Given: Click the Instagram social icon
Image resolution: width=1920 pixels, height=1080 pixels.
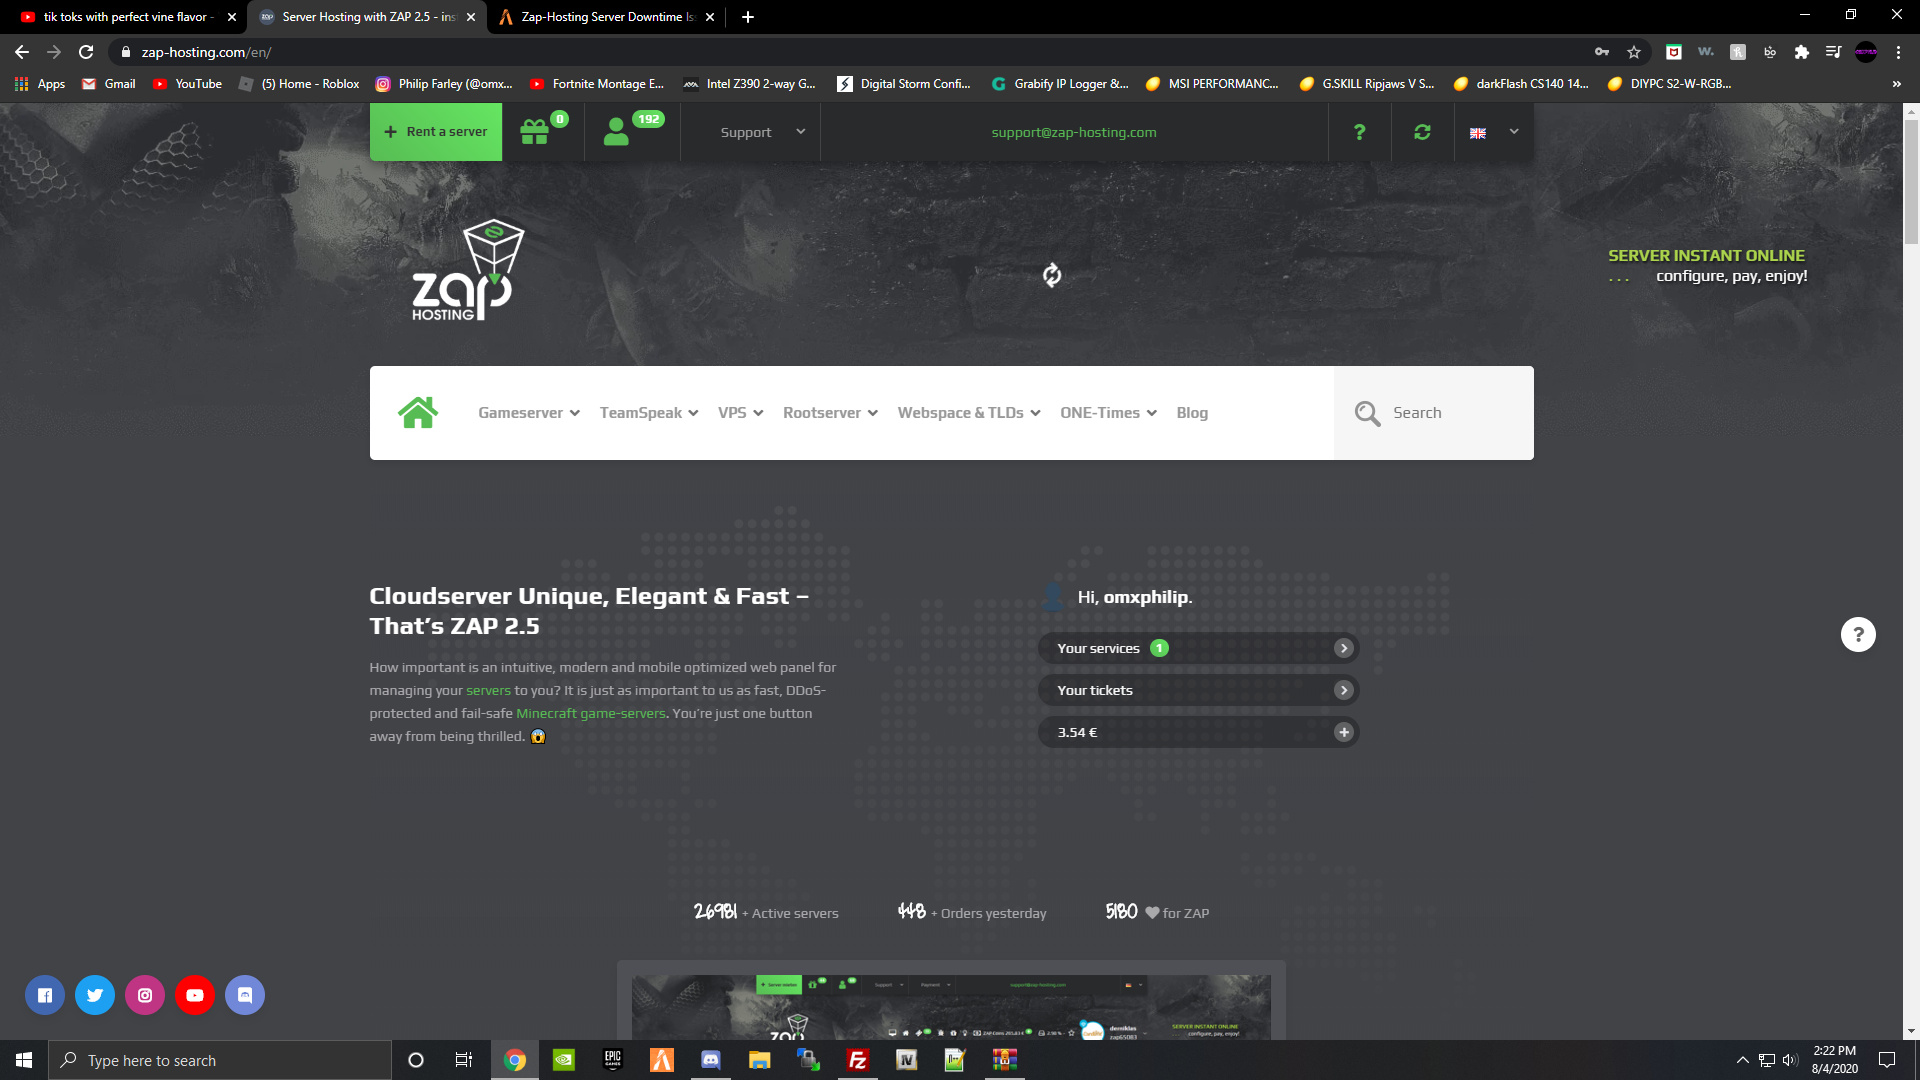Looking at the screenshot, I should click(145, 995).
